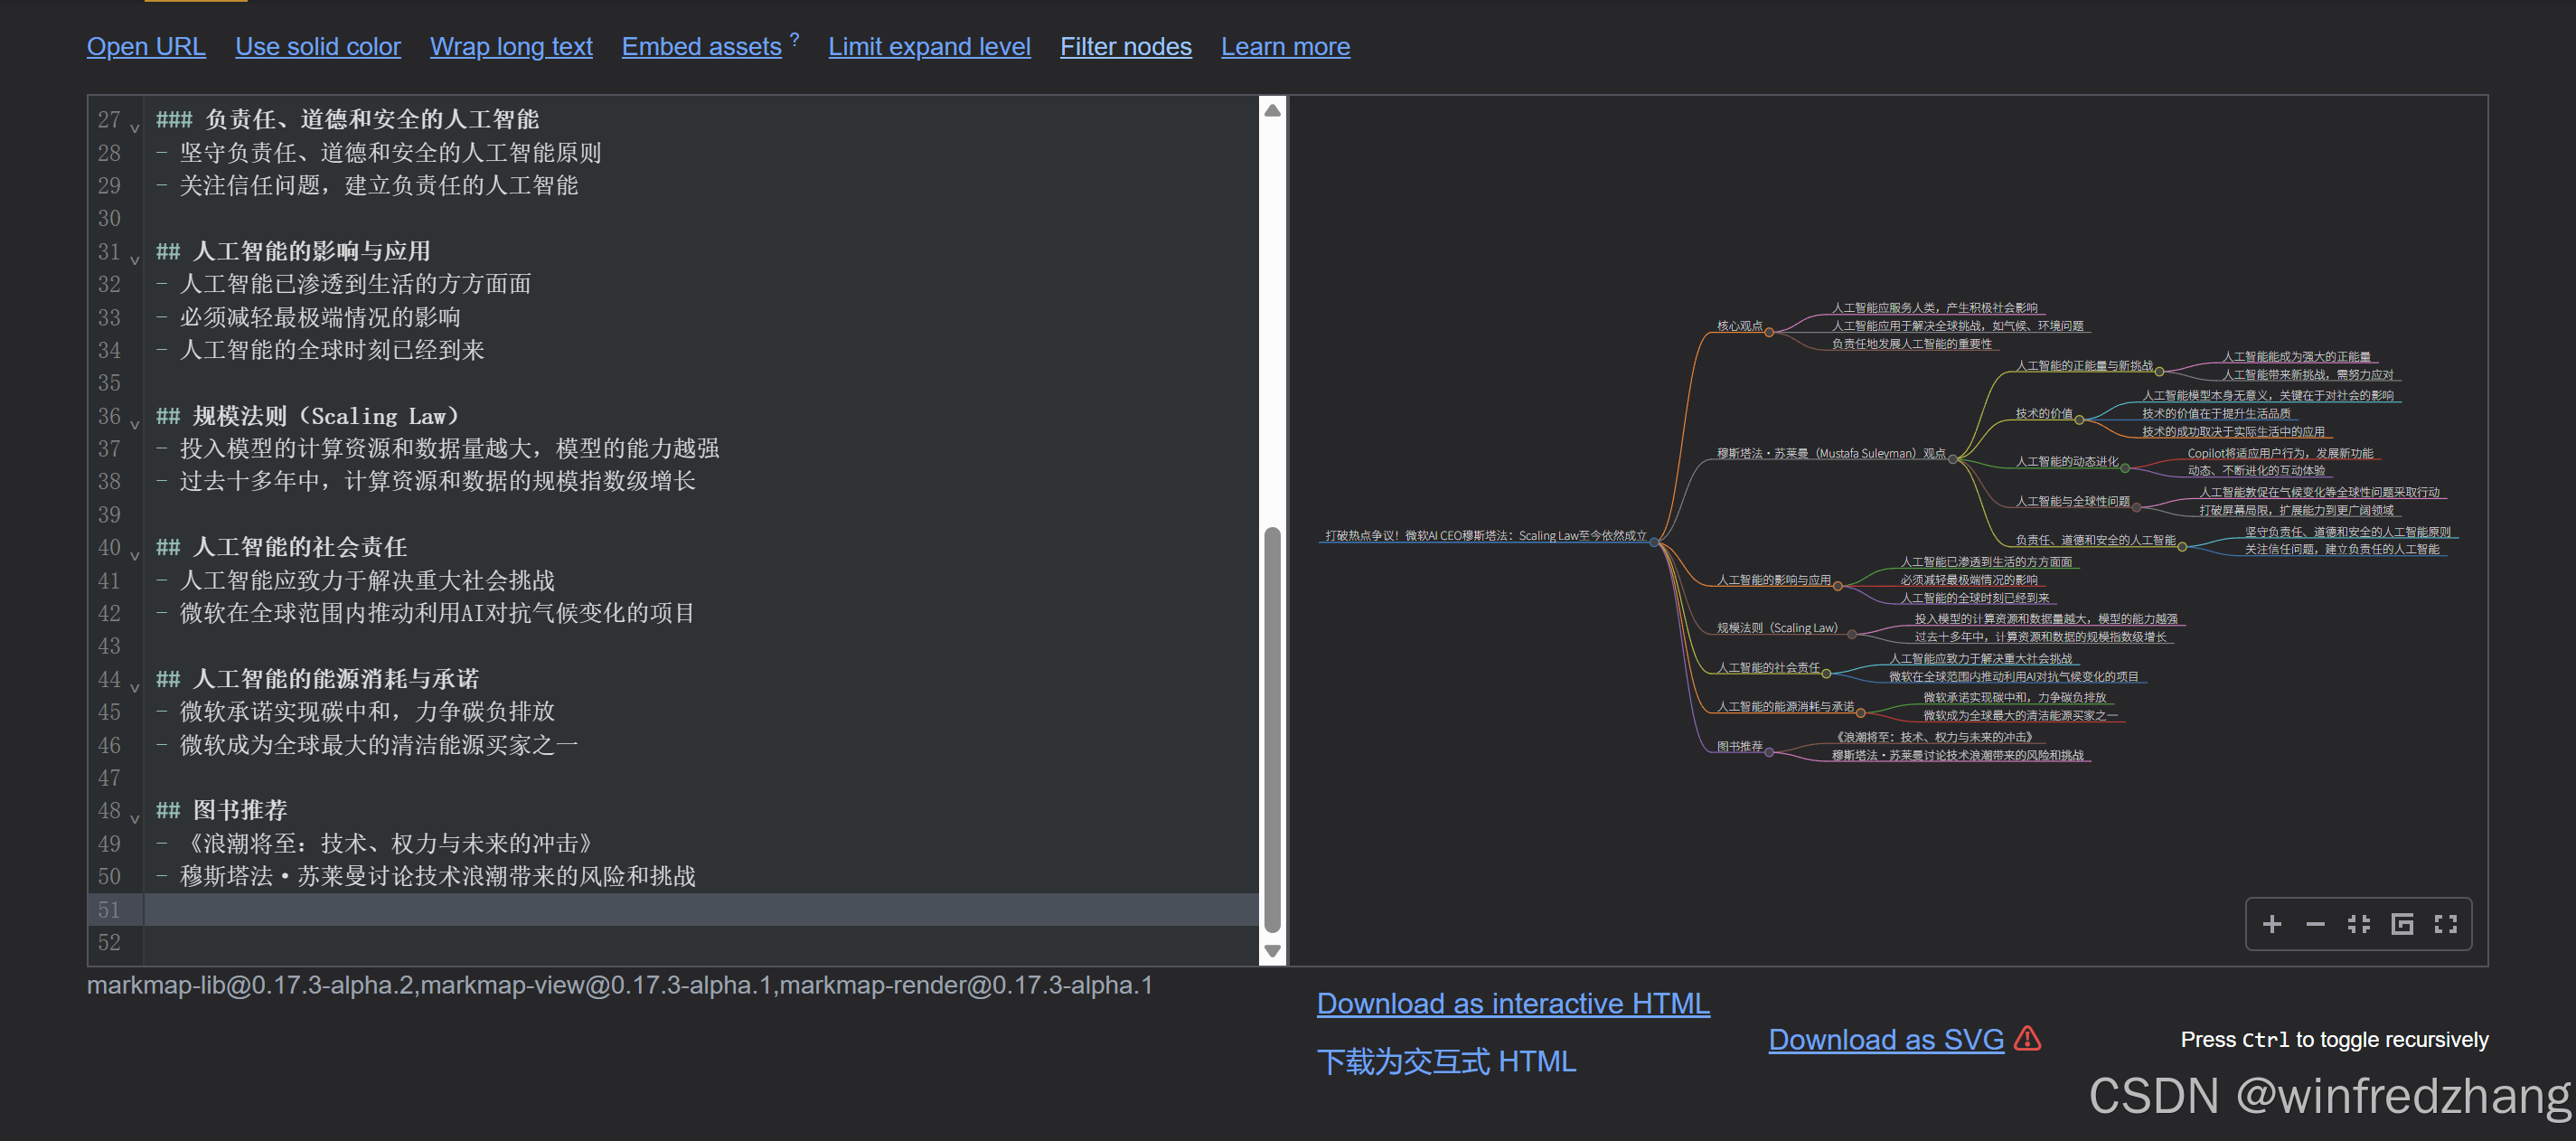Fit mindmap to window using inward-arrows icon
The width and height of the screenshot is (2576, 1141).
(2359, 924)
